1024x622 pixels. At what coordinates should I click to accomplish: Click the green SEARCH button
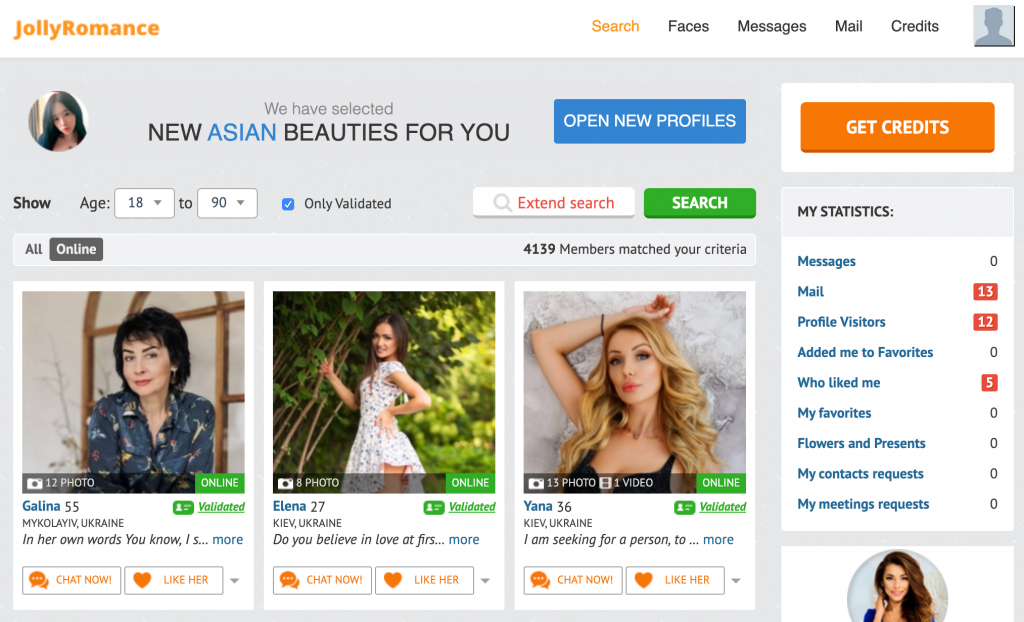(x=699, y=203)
